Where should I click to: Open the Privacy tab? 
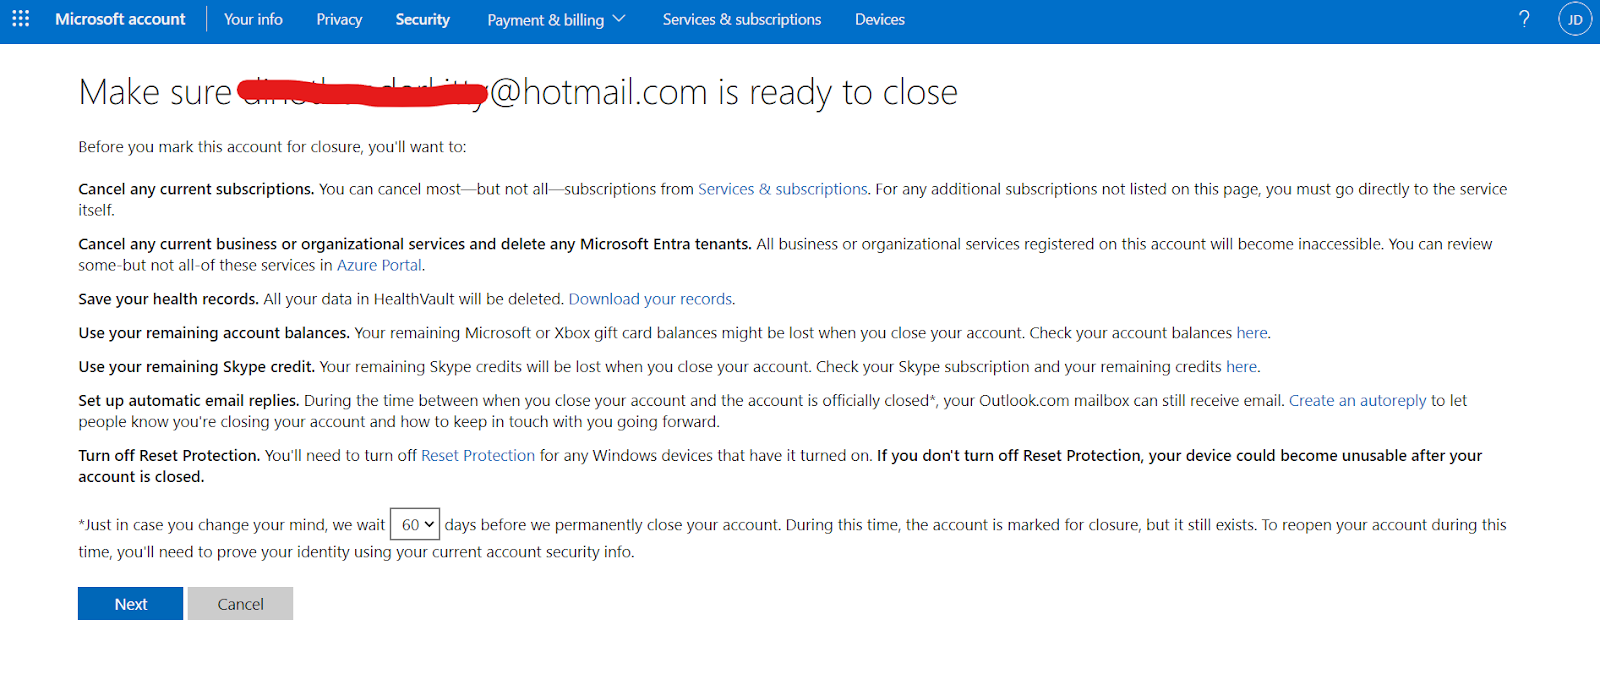(x=339, y=19)
